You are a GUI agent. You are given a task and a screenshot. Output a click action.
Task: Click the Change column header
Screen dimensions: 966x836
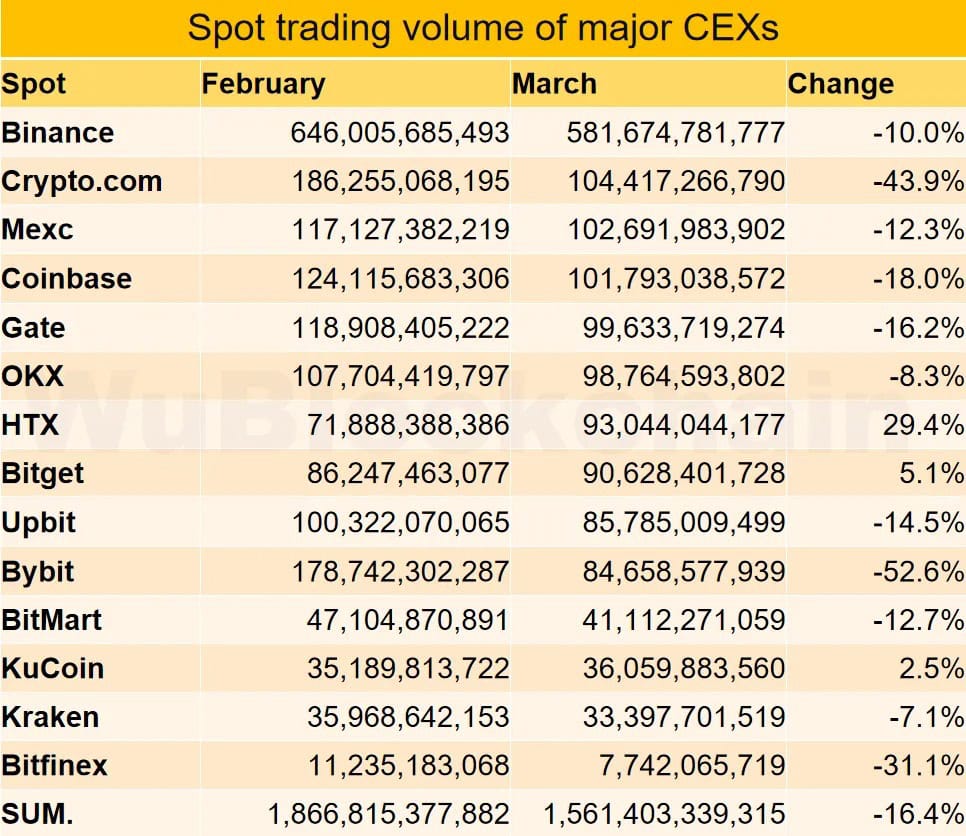coord(840,84)
